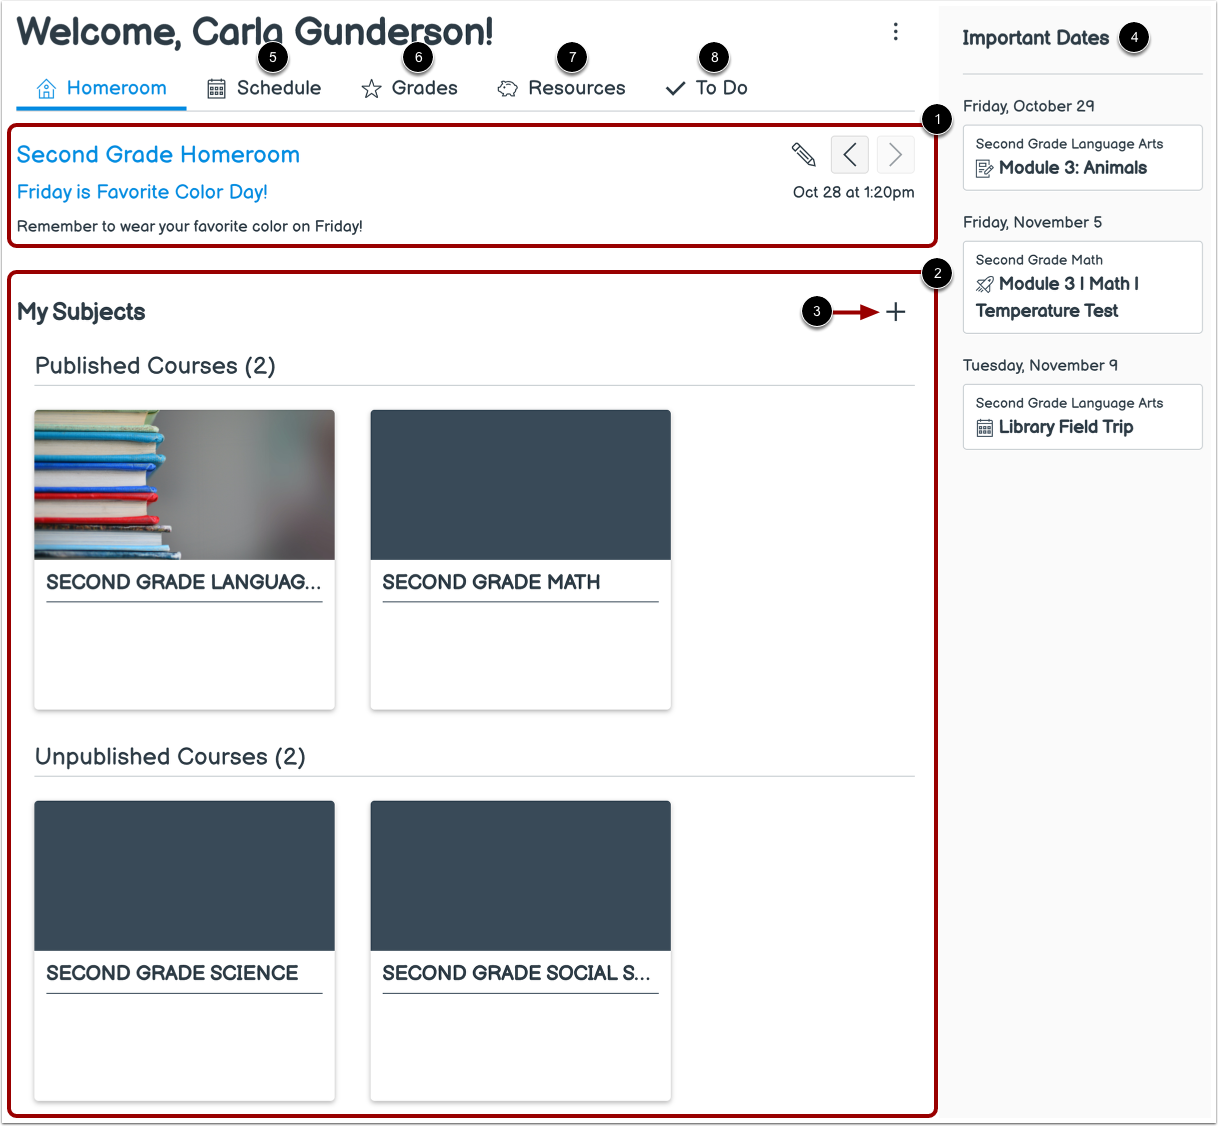Open SECOND GRADE MATH course title
This screenshot has width=1218, height=1126.
[x=491, y=582]
